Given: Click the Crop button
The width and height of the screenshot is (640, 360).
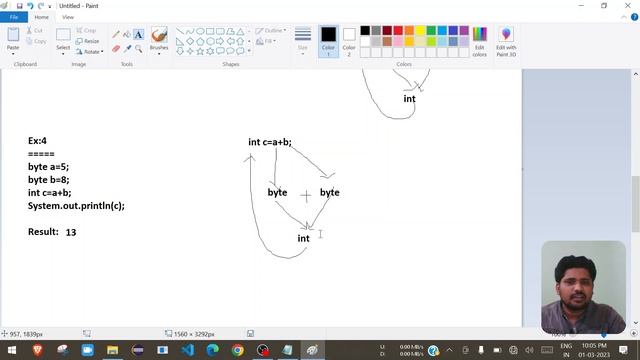Looking at the screenshot, I should (x=86, y=31).
